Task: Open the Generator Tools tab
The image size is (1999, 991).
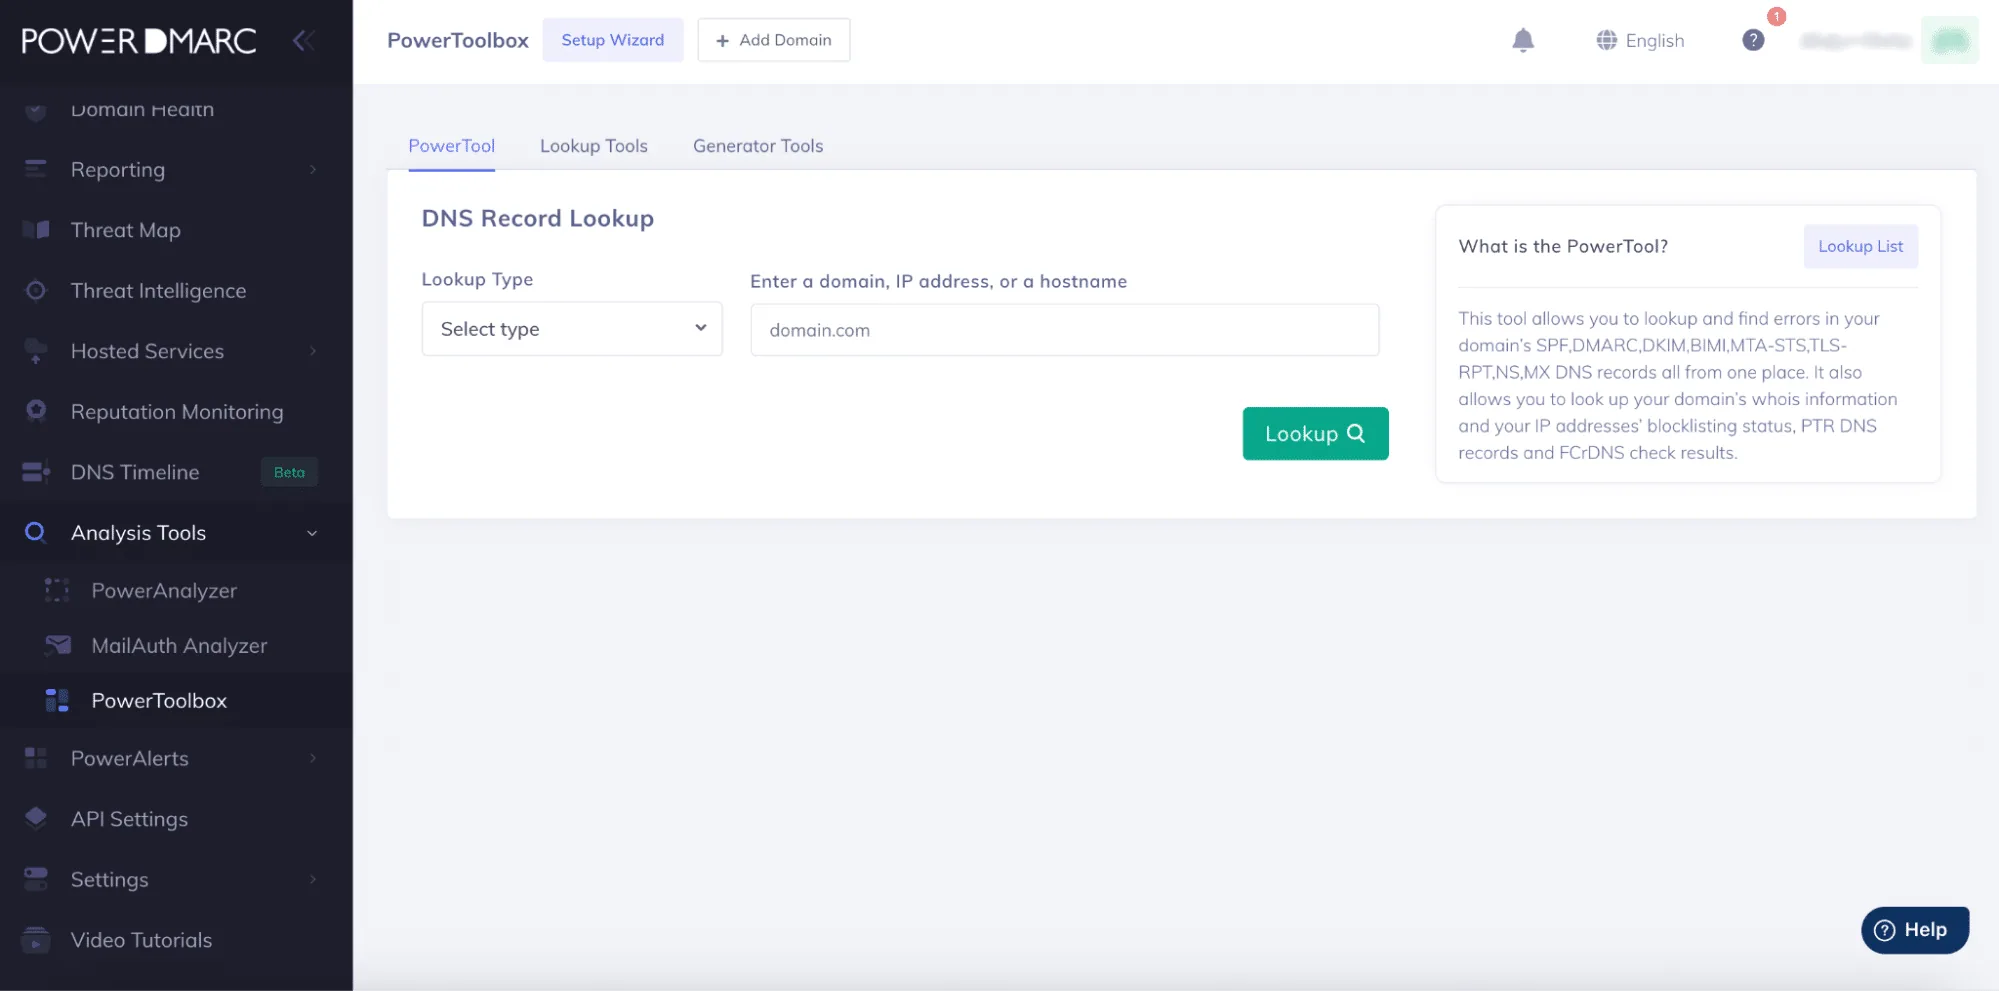Action: point(758,146)
